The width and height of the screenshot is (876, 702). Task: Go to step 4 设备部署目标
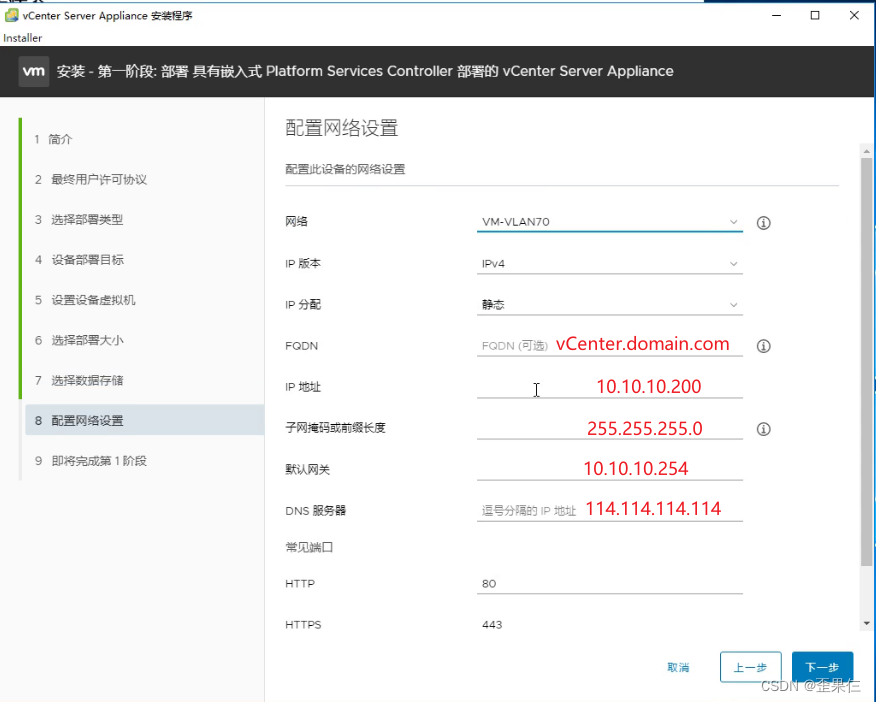coord(79,260)
